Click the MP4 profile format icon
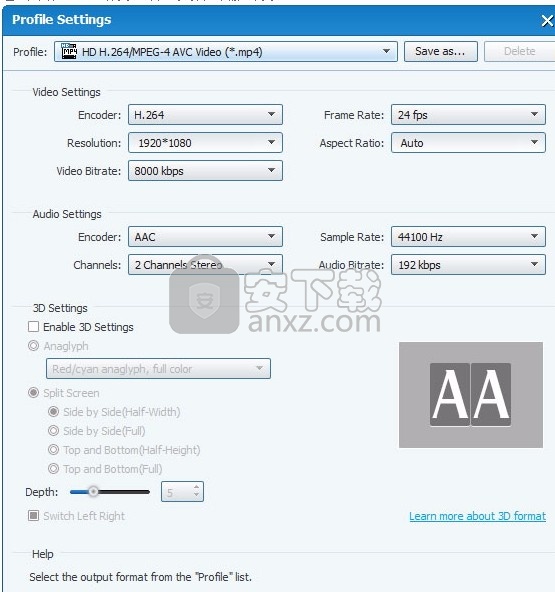555x592 pixels. 69,51
